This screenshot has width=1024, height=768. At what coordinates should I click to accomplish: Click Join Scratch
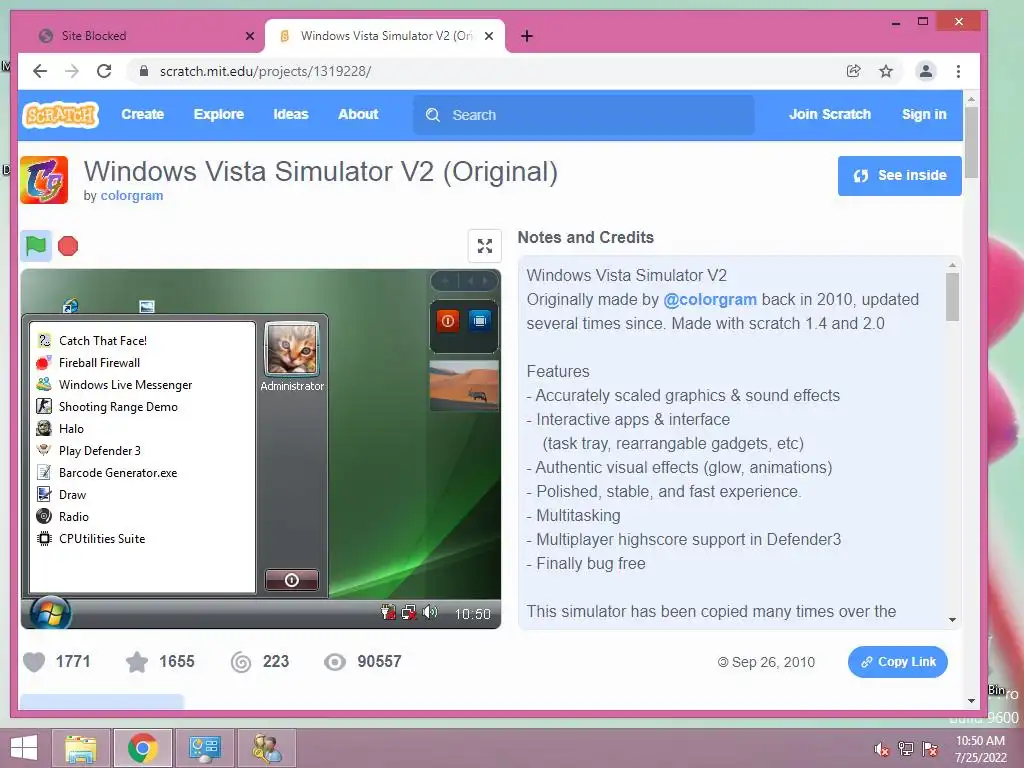(x=830, y=114)
